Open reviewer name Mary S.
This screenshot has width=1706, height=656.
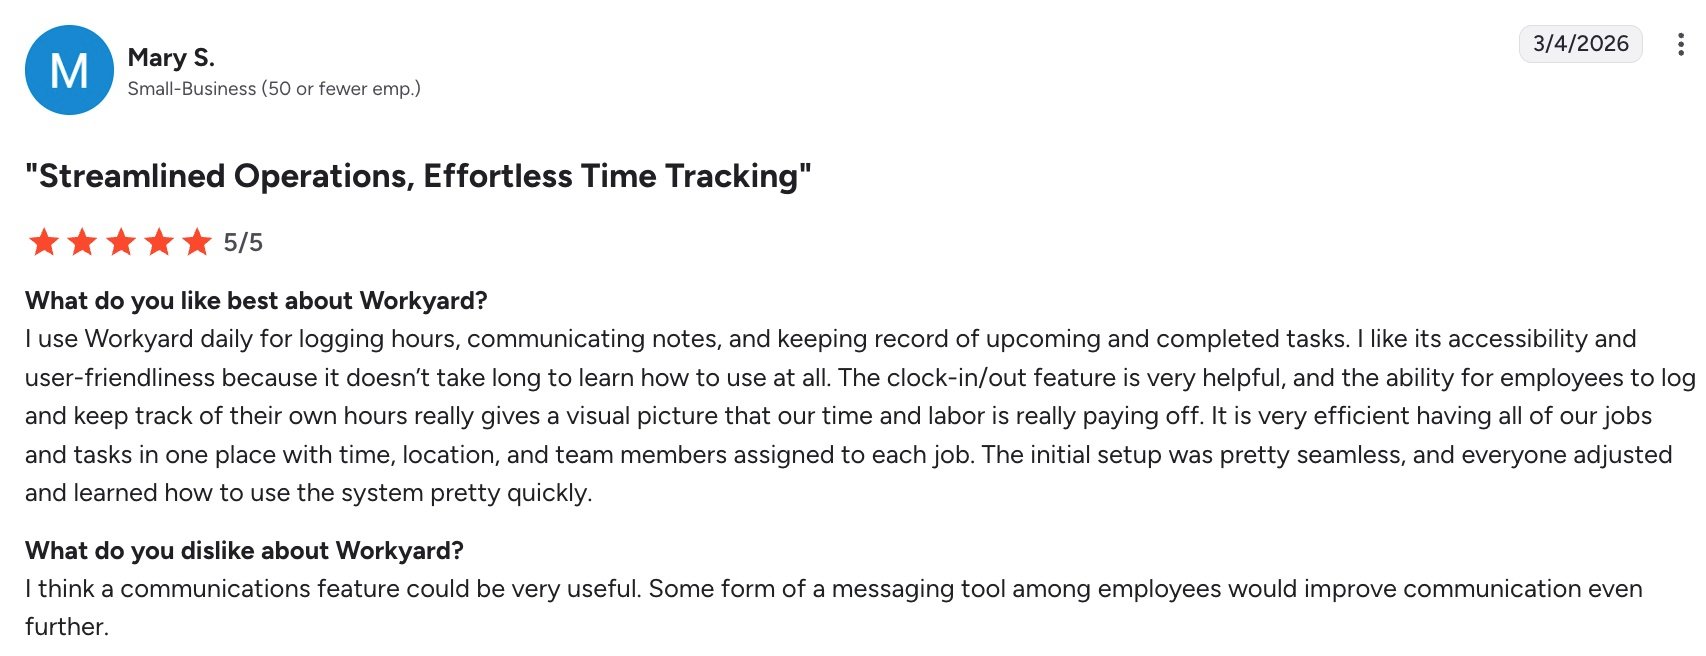pos(171,58)
